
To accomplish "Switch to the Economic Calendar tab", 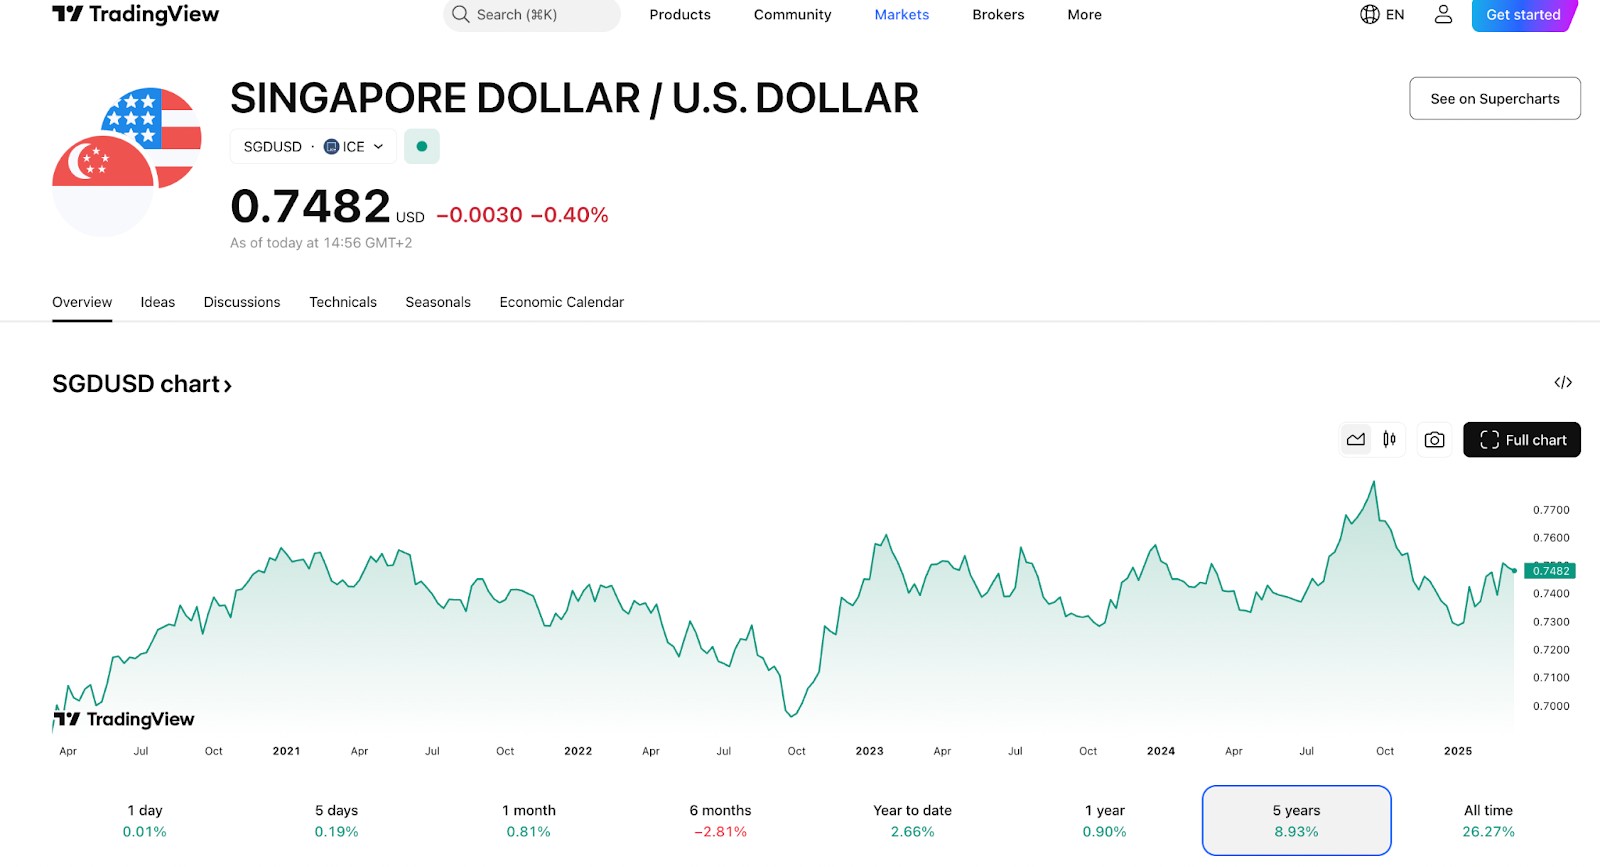I will coord(562,302).
